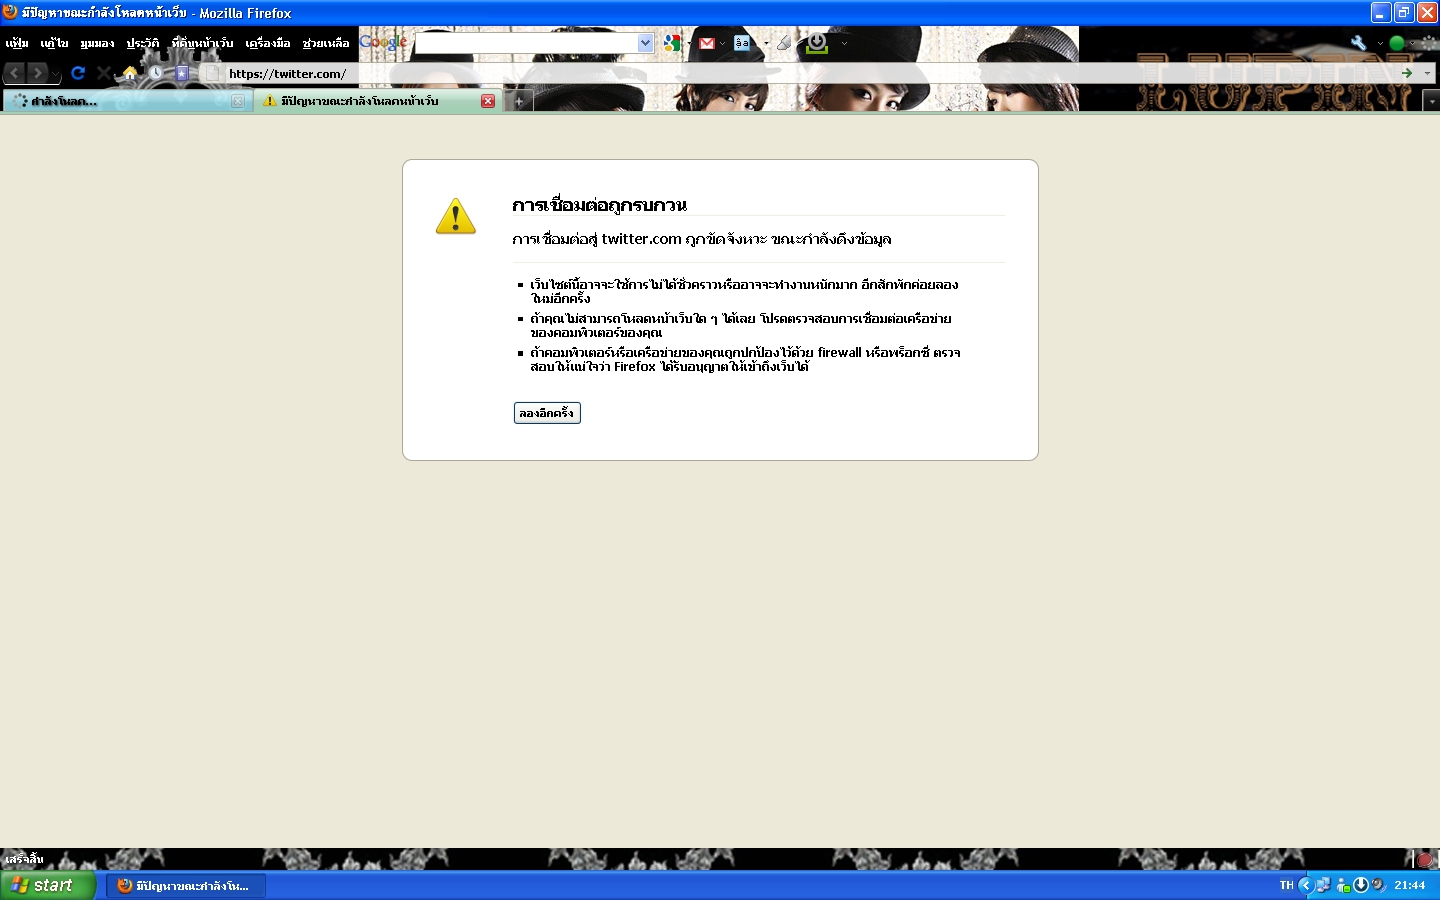Go forward with the Forward arrow button
Viewport: 1440px width, 900px height.
click(x=37, y=73)
